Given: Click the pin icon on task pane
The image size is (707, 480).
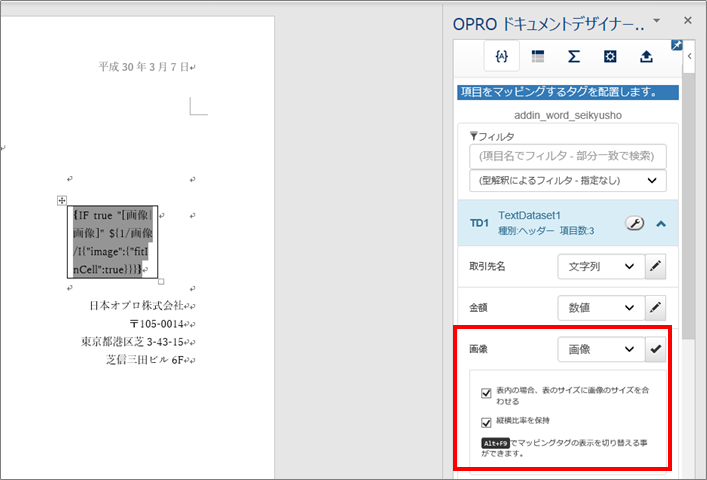Looking at the screenshot, I should [x=676, y=45].
